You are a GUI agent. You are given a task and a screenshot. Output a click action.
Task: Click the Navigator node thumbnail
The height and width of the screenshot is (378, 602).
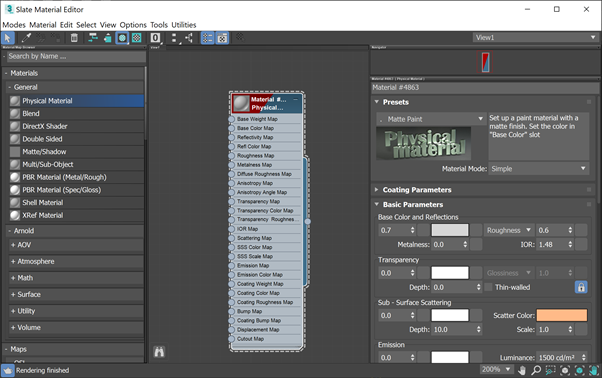click(x=485, y=63)
